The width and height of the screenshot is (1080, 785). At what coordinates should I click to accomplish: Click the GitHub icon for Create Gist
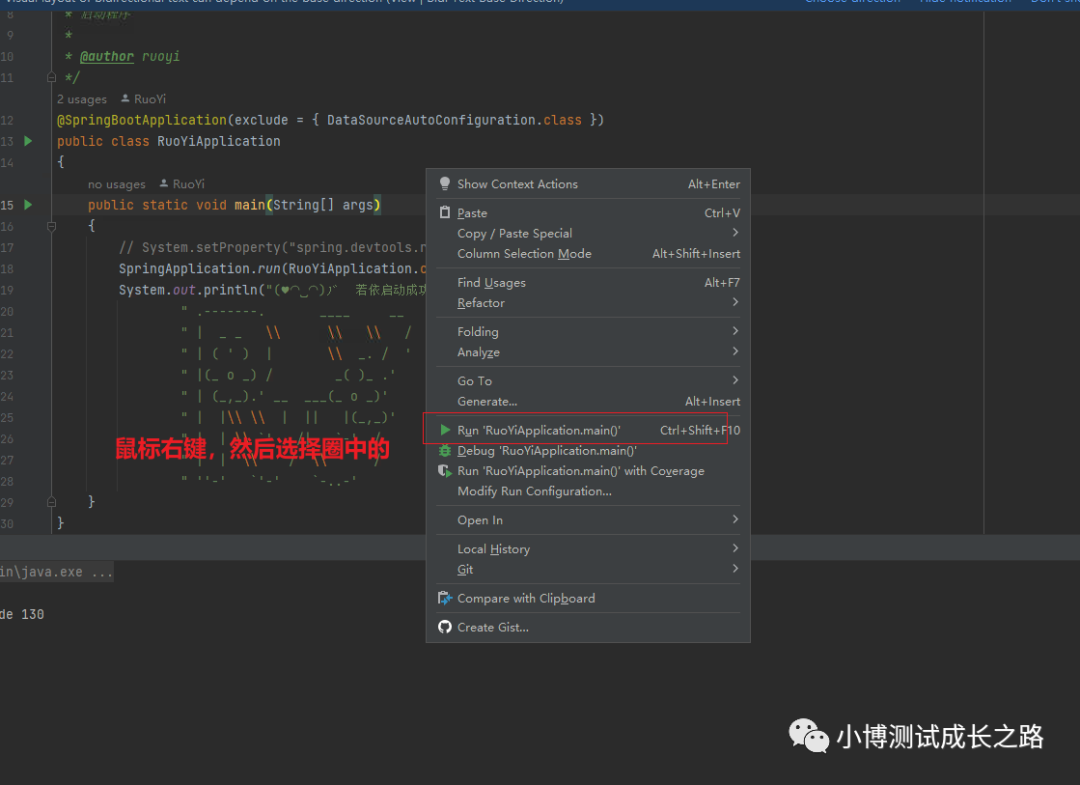click(445, 627)
